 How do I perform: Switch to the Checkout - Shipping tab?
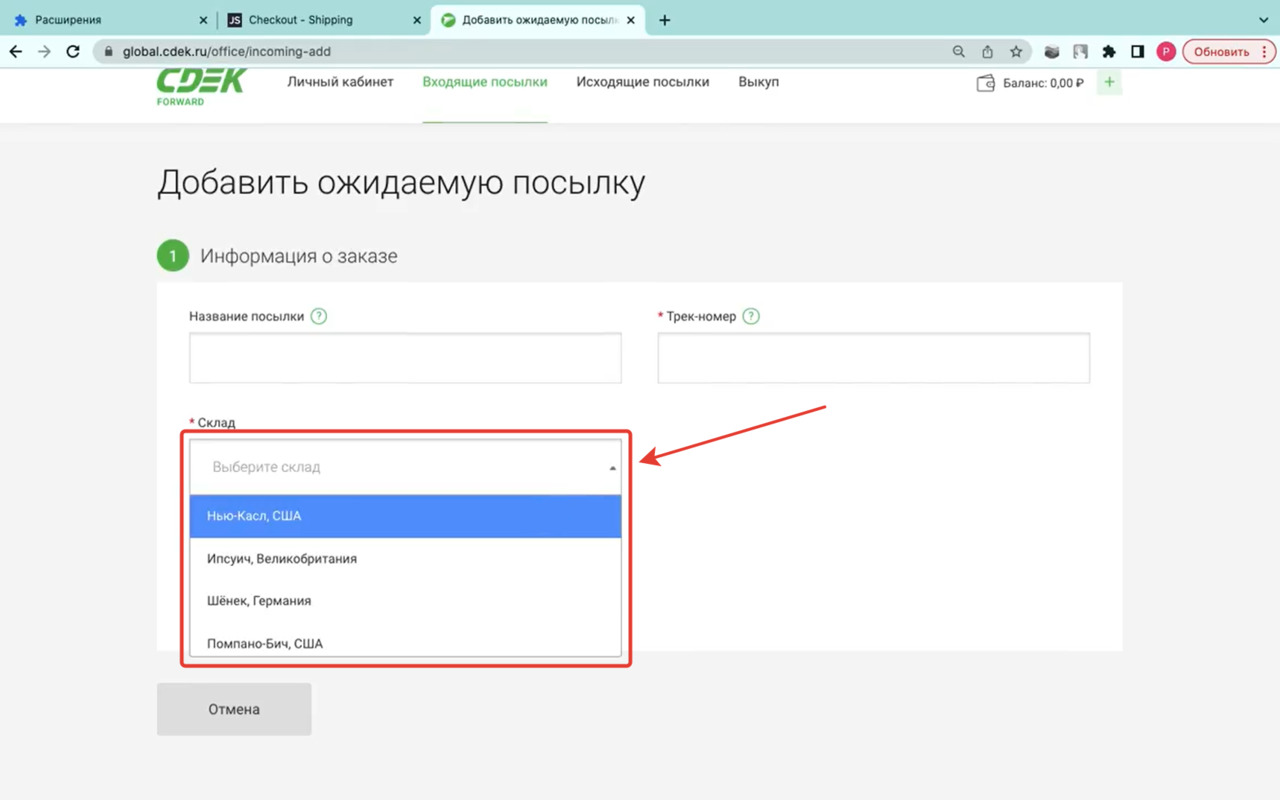(x=323, y=20)
